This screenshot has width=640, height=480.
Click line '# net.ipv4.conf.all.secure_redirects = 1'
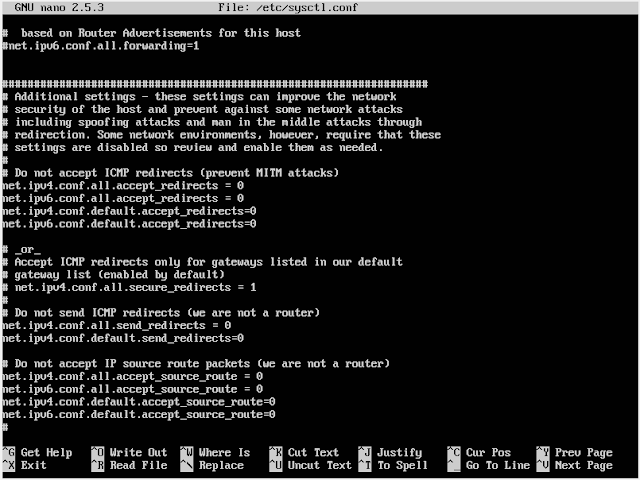pyautogui.click(x=129, y=287)
